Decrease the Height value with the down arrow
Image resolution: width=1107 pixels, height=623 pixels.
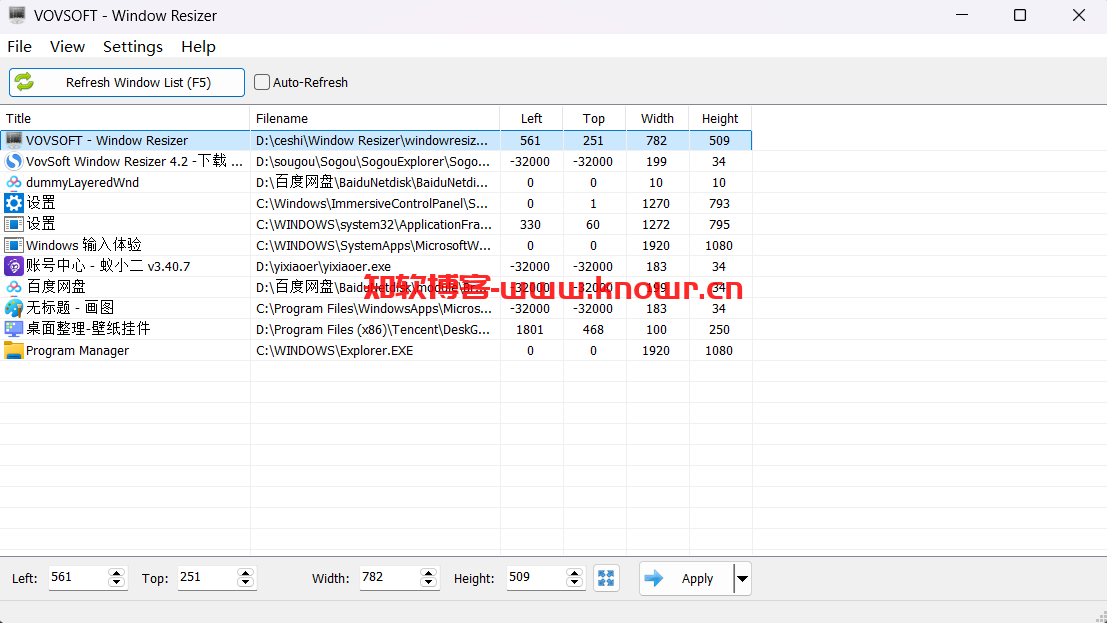tap(575, 583)
